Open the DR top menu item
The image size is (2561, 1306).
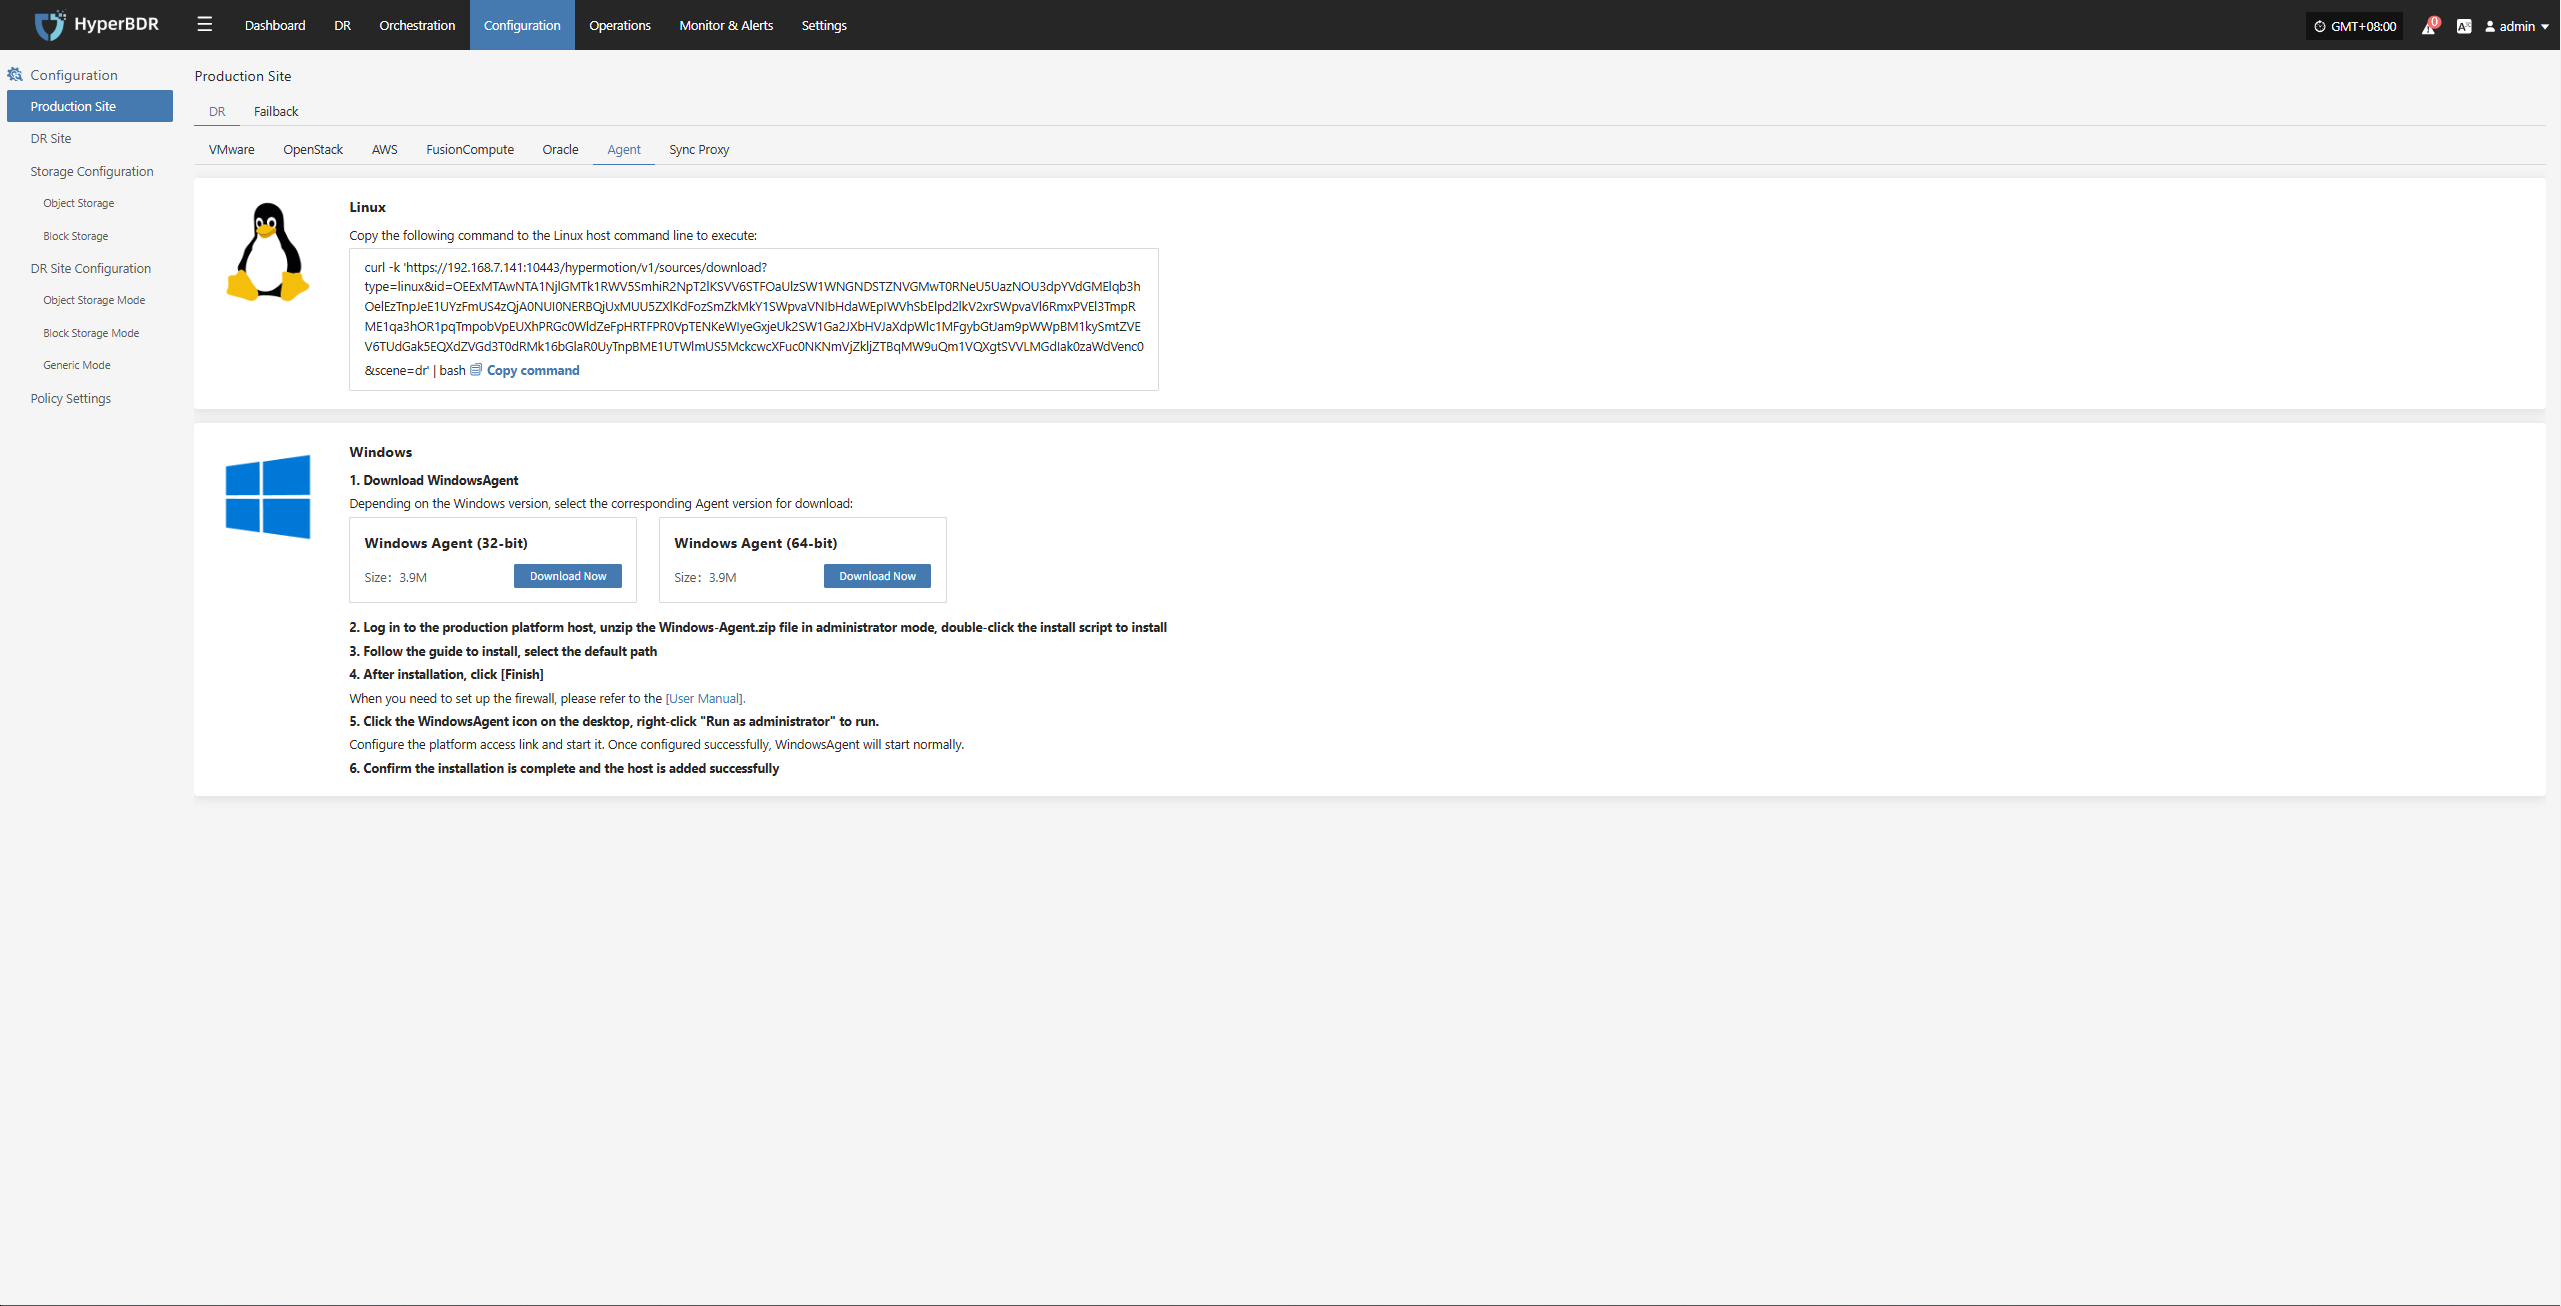tap(342, 25)
